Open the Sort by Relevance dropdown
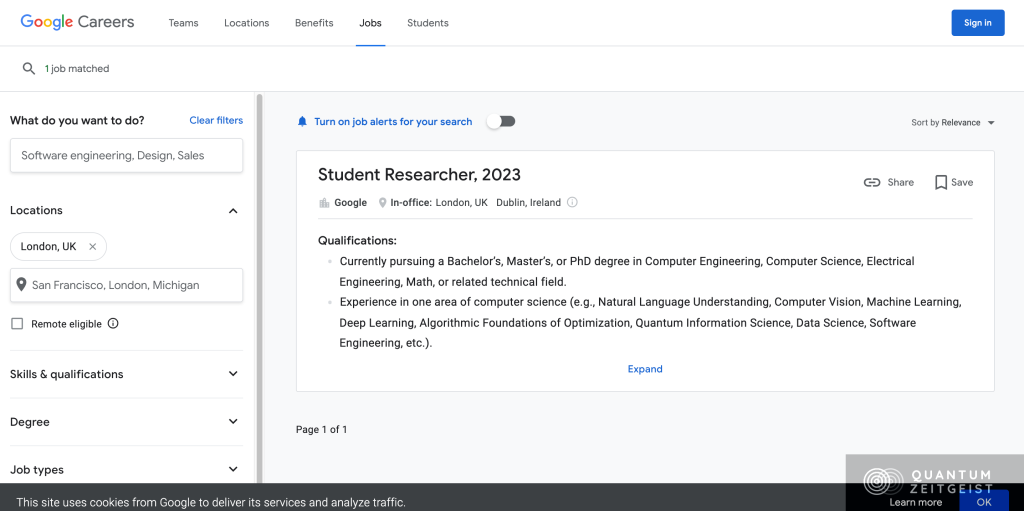 (x=952, y=123)
